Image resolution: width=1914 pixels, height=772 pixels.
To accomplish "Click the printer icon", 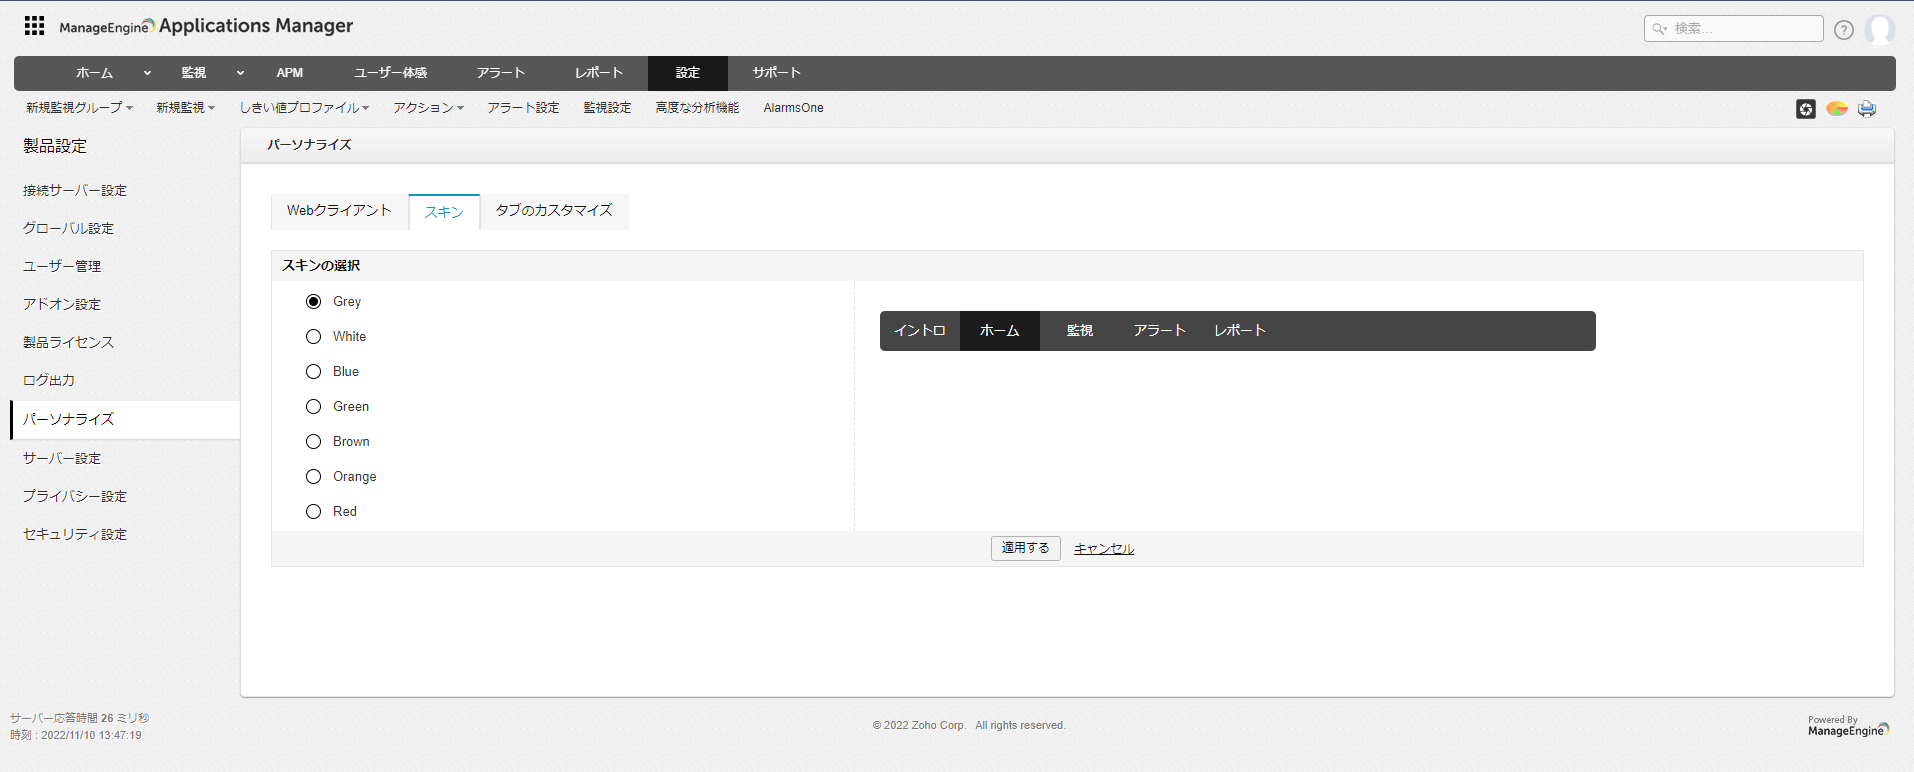I will pyautogui.click(x=1867, y=109).
